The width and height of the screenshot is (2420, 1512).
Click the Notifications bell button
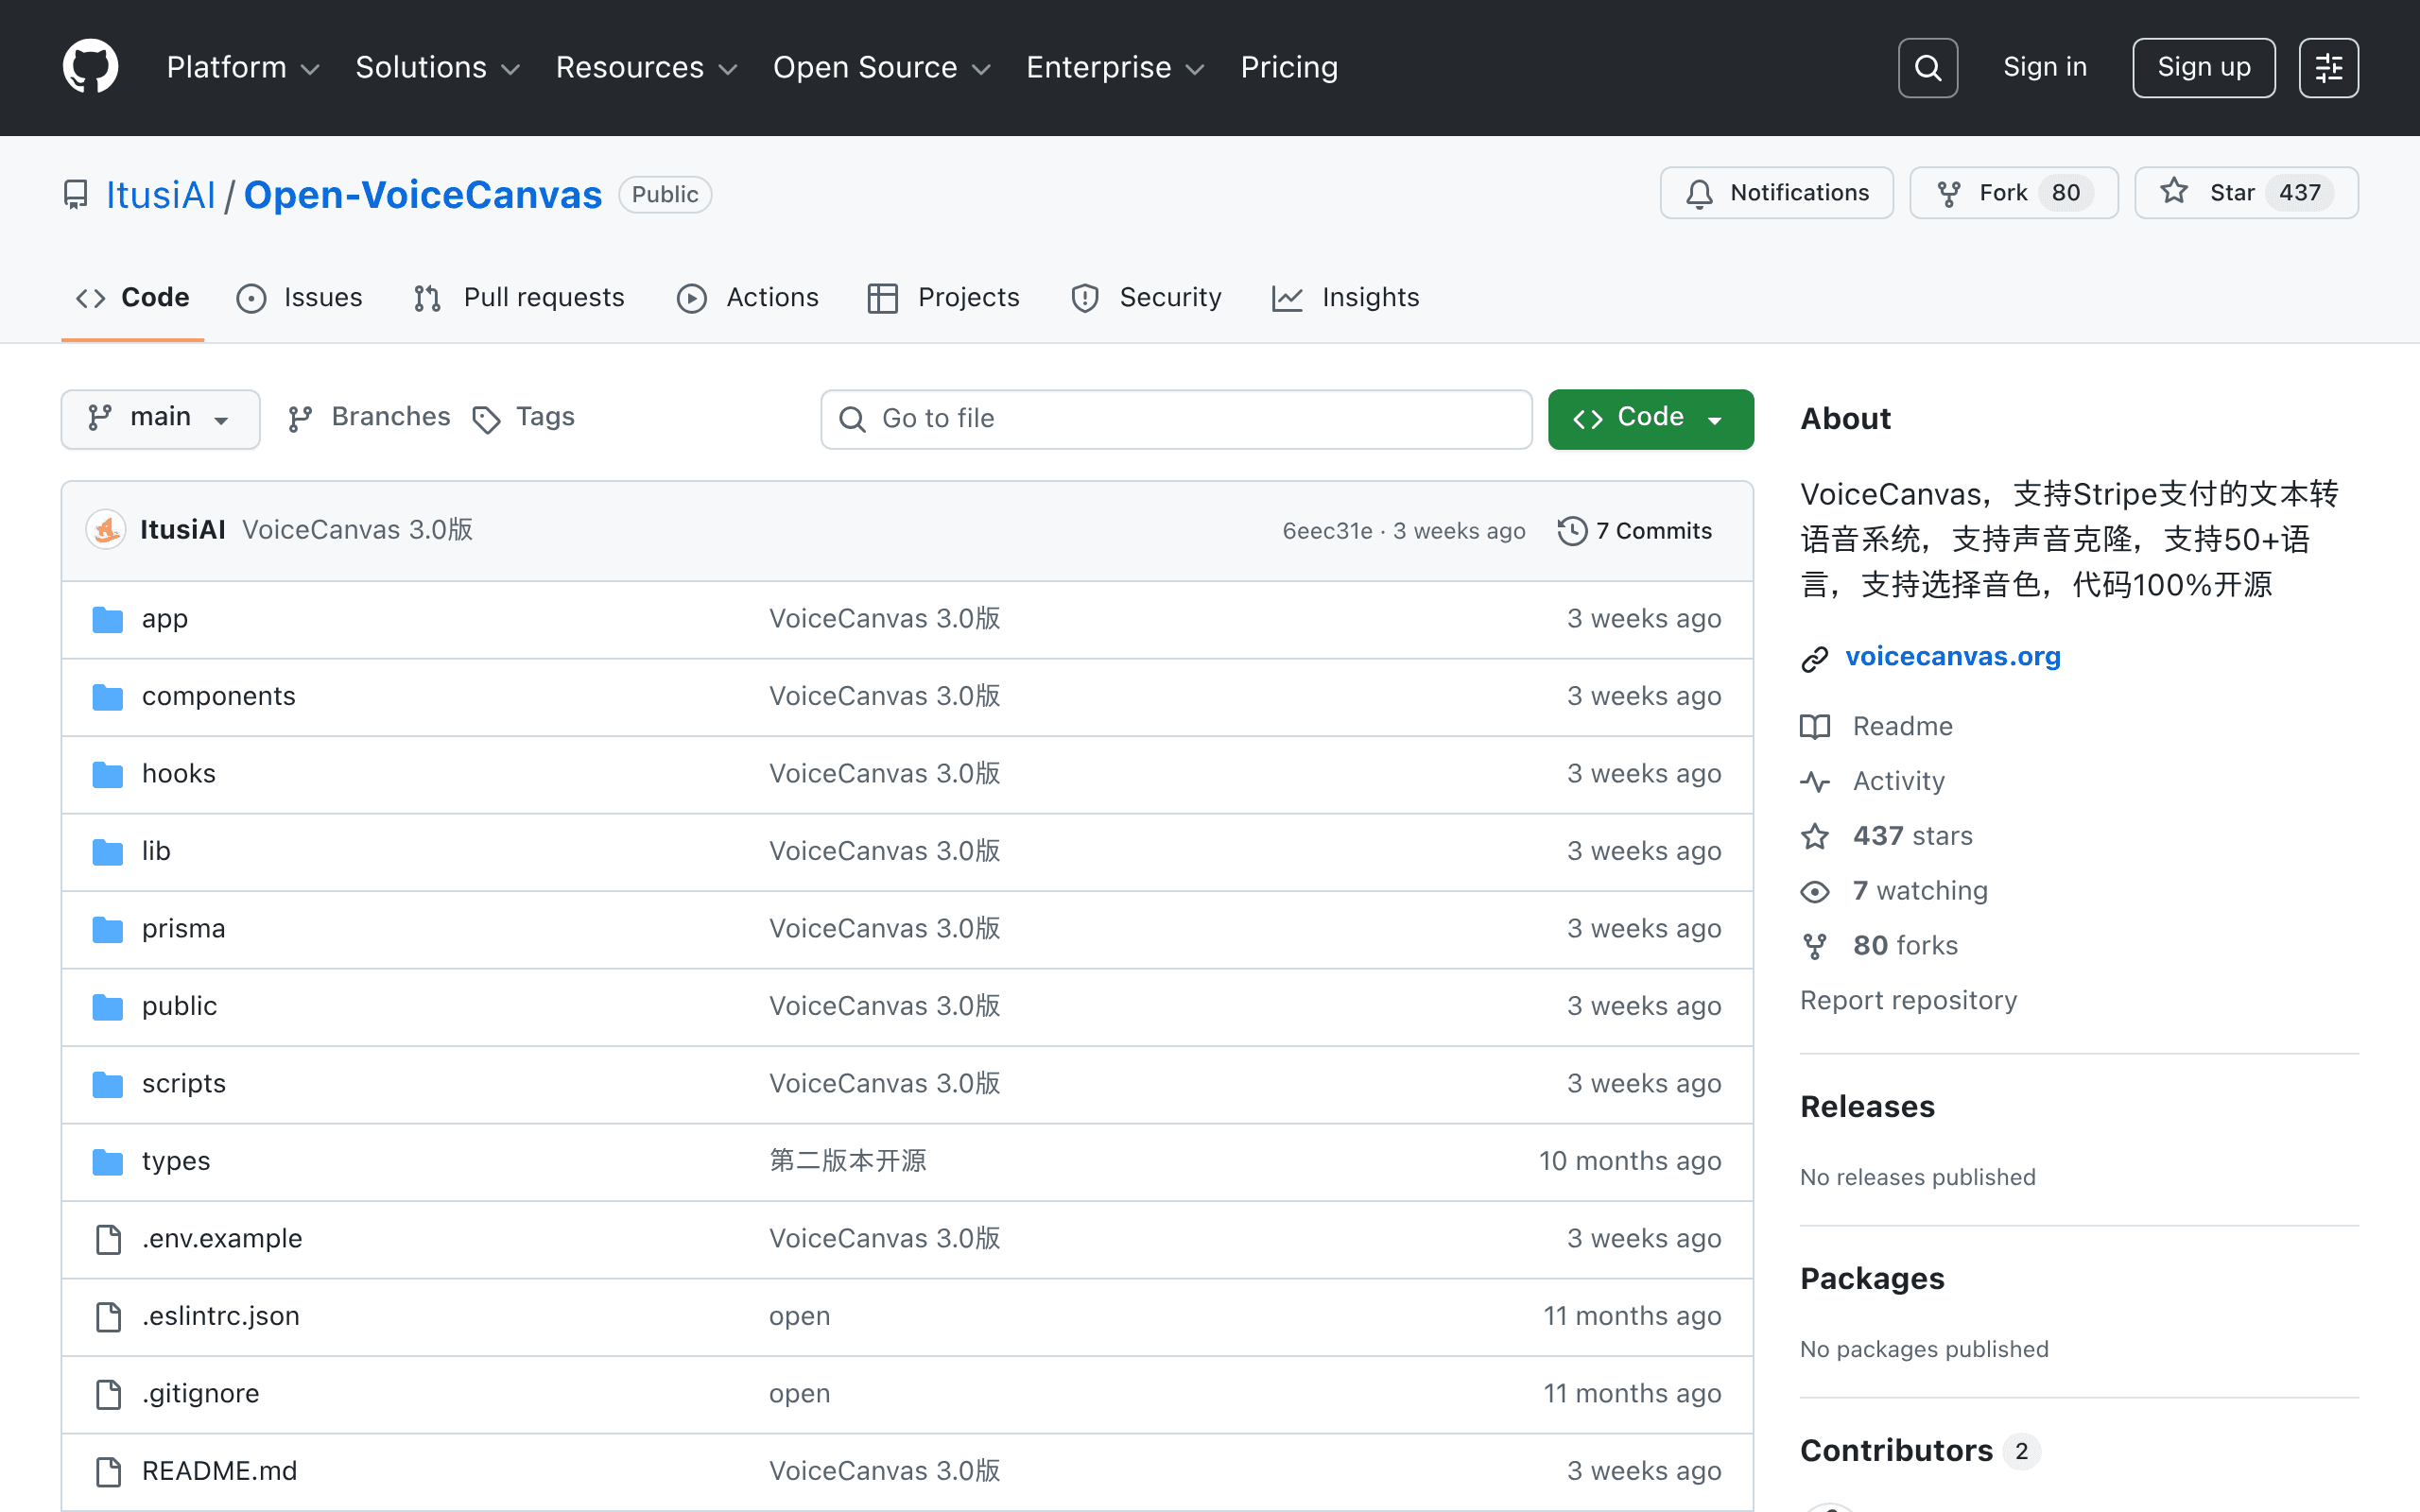(x=1776, y=193)
